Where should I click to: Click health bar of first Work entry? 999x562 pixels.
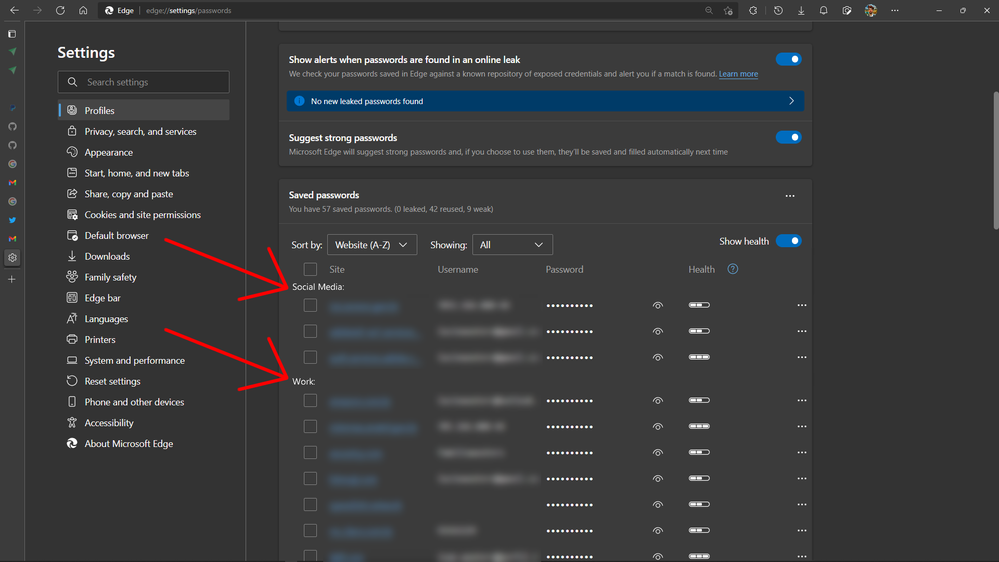tap(699, 400)
